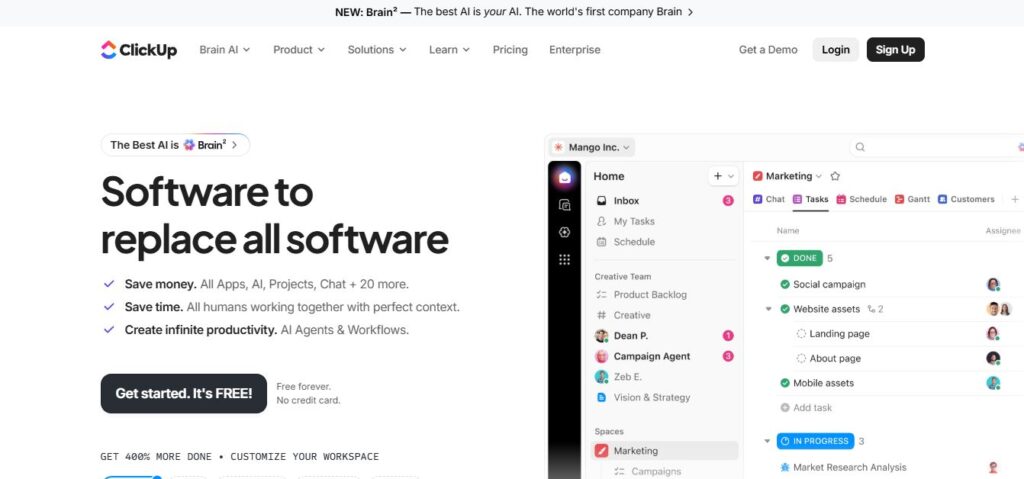
Task: Open the docs icon in the black sidebar
Action: (x=565, y=205)
